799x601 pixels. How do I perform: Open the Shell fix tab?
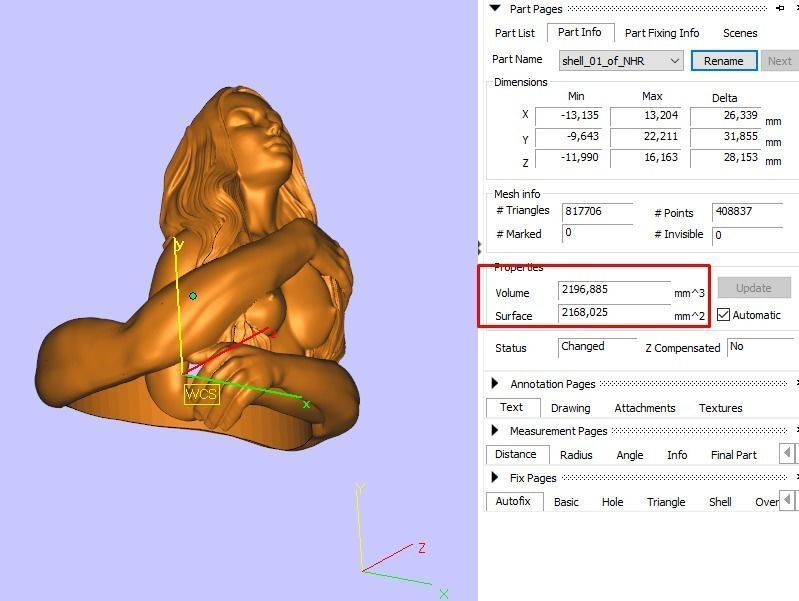click(721, 502)
